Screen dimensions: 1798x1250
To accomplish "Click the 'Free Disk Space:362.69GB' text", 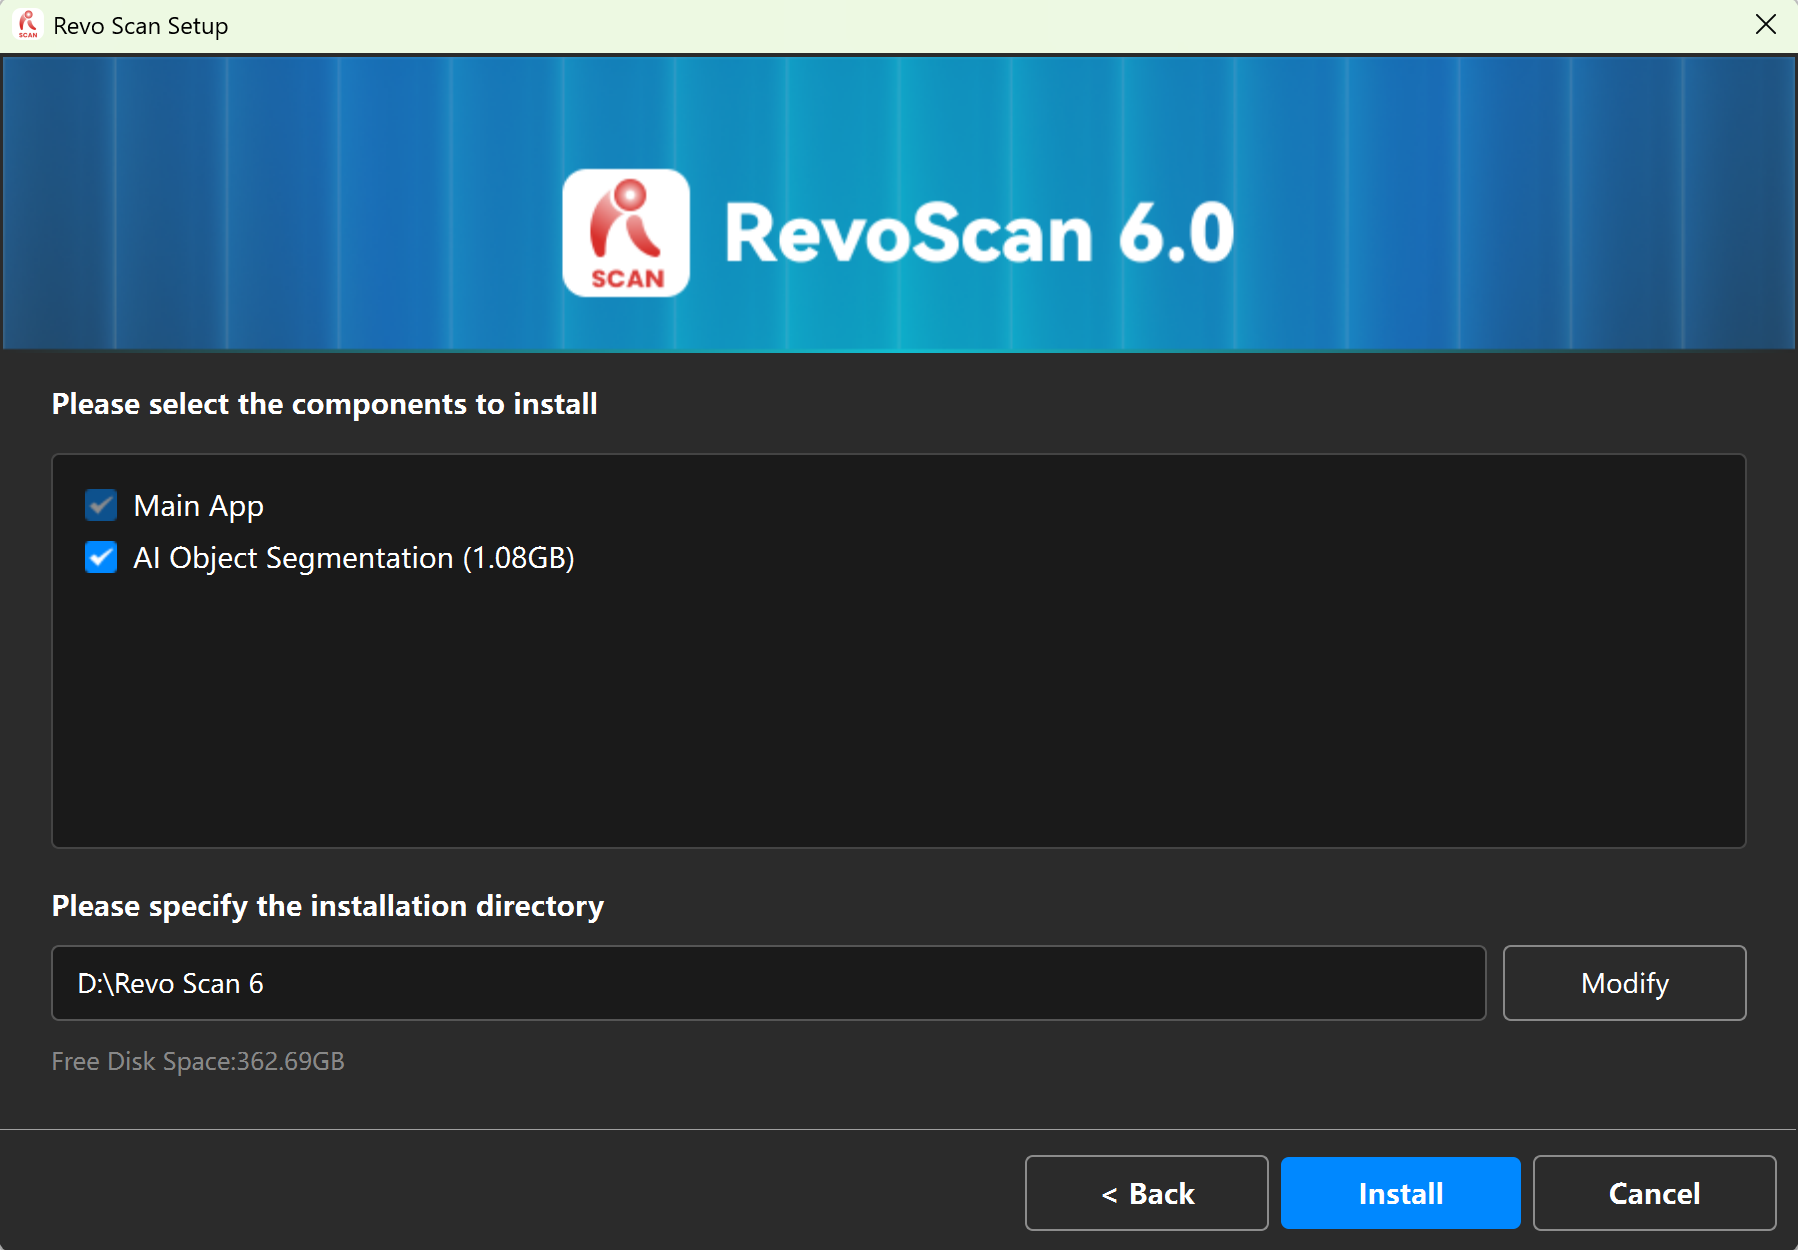I will (198, 1061).
